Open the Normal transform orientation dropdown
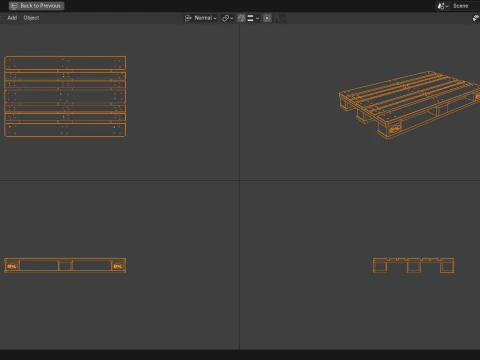This screenshot has height=360, width=480. coord(201,18)
